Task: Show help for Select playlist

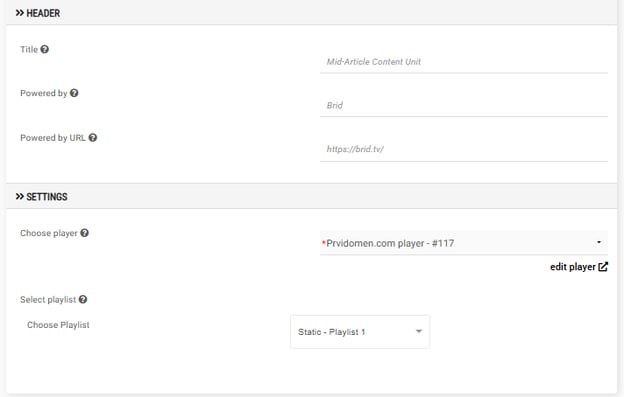Action: pos(83,300)
